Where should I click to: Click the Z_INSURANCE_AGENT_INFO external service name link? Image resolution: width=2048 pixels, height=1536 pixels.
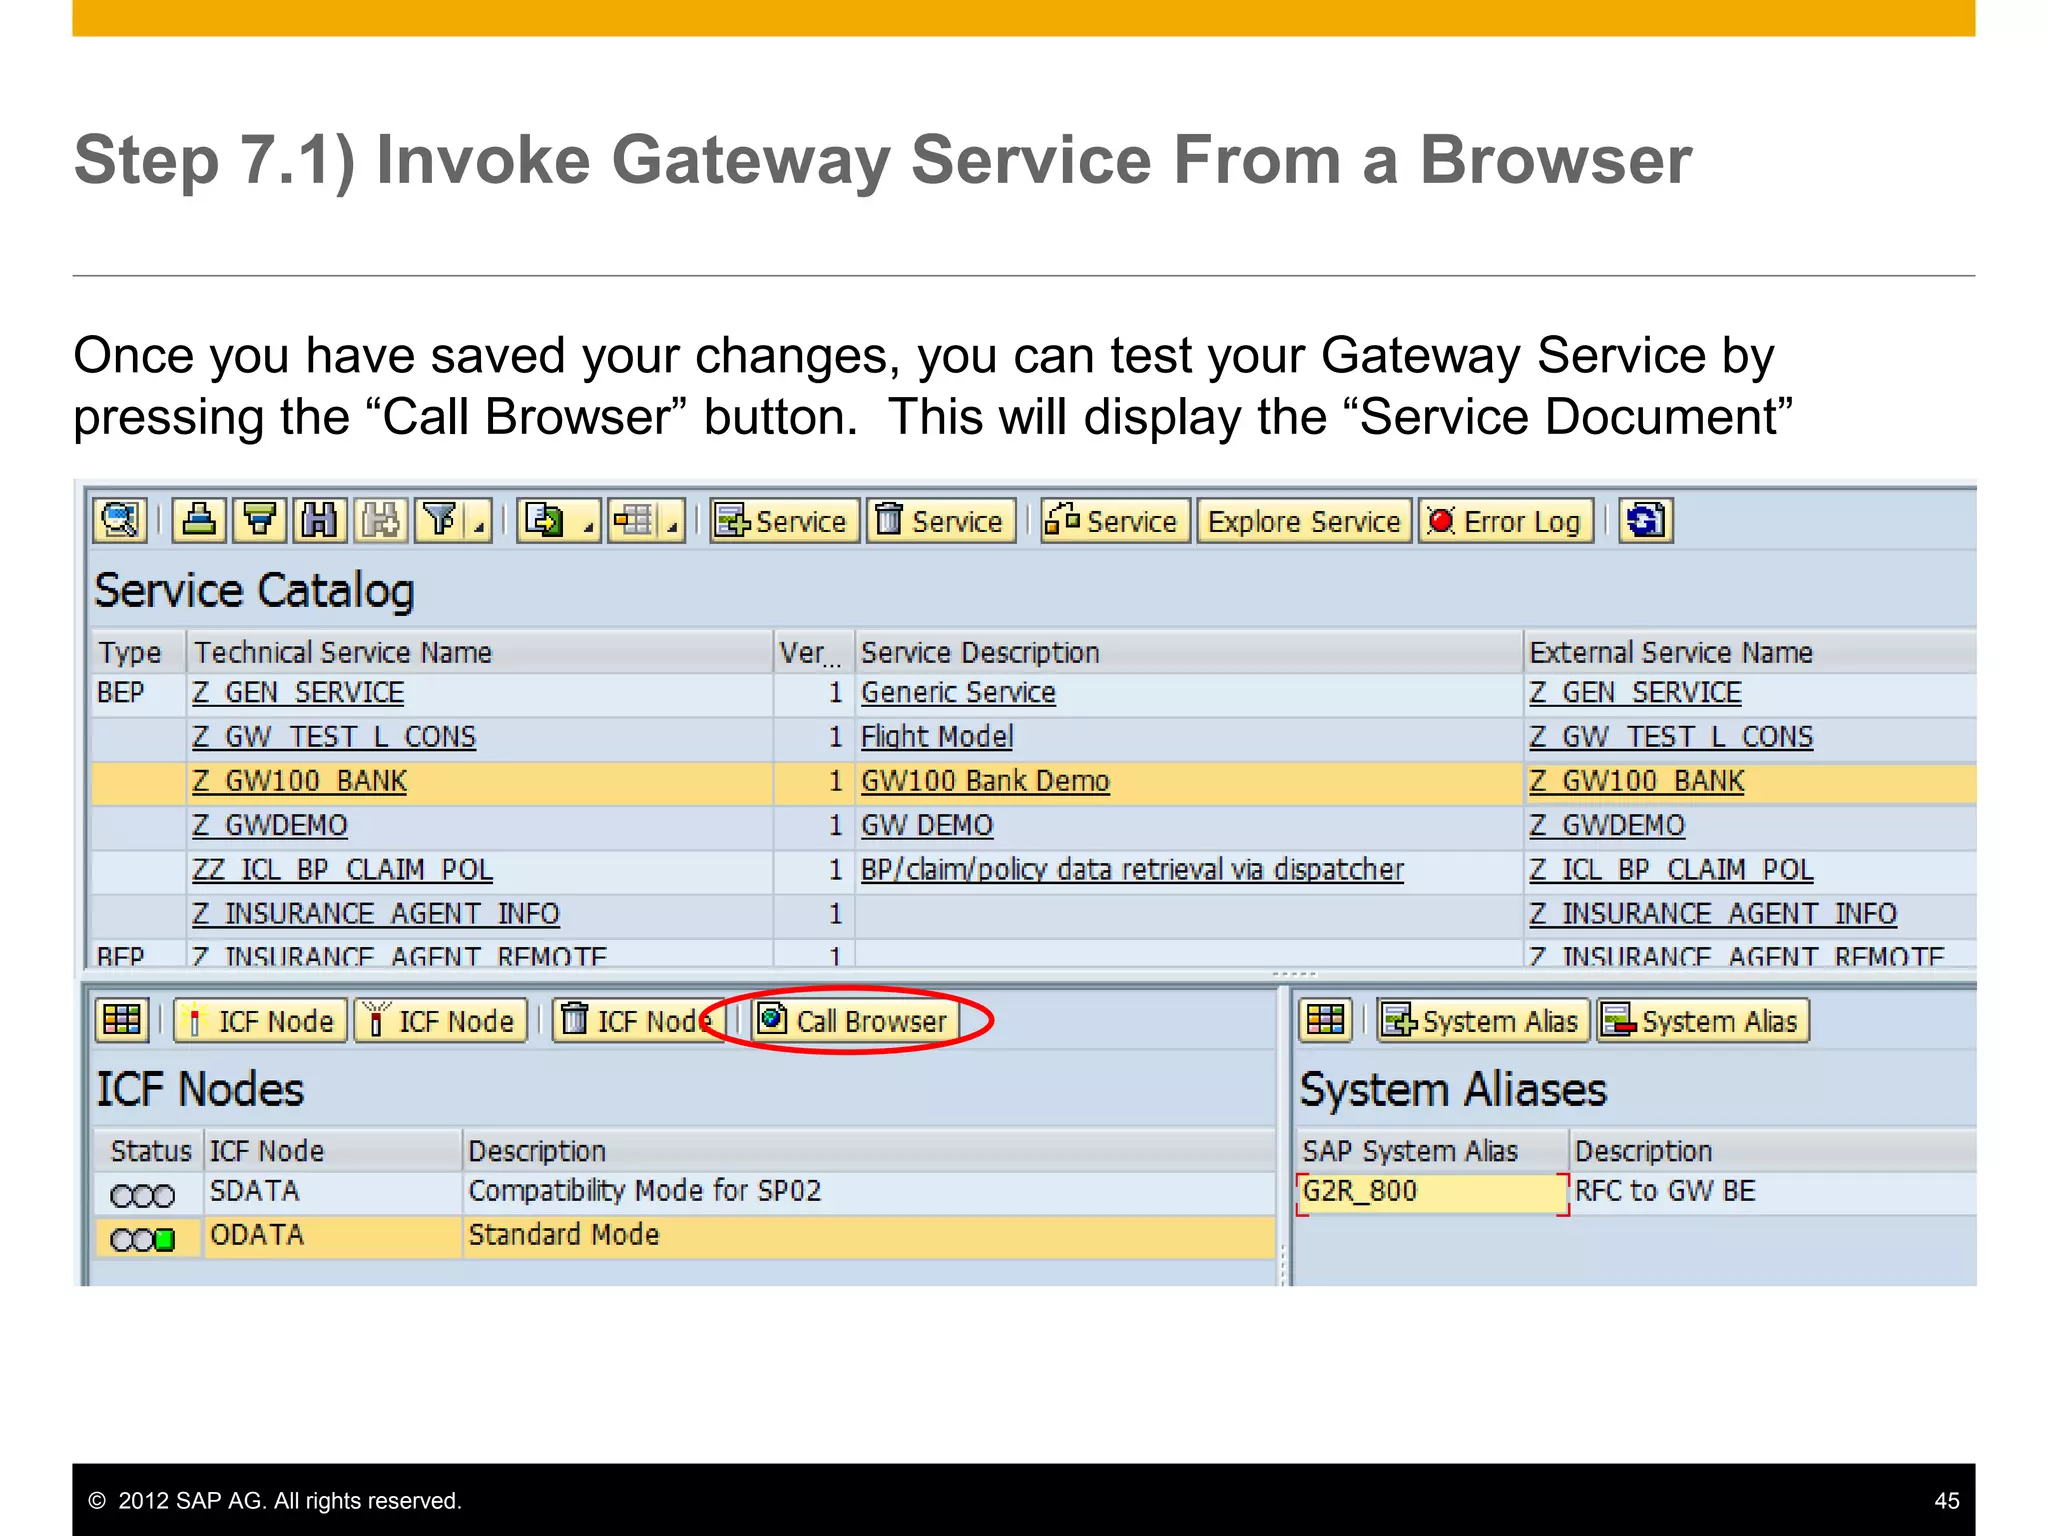coord(1713,913)
